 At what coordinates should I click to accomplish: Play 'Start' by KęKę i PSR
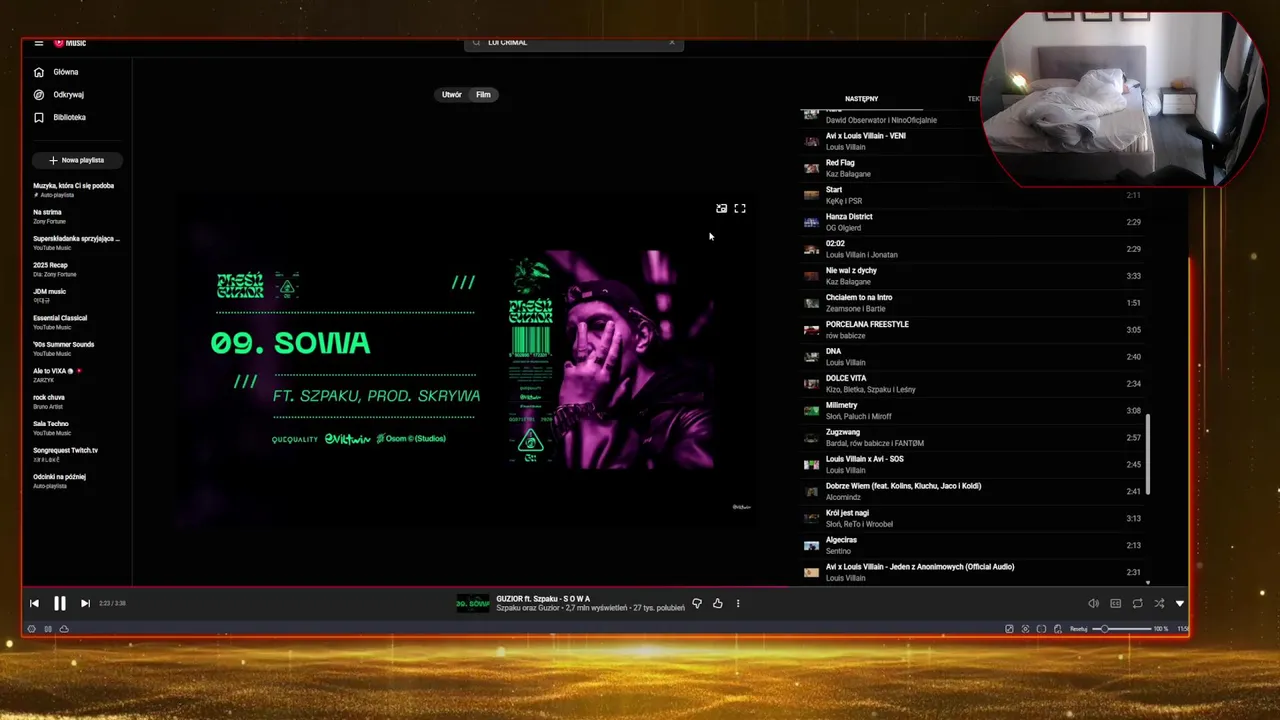point(974,195)
